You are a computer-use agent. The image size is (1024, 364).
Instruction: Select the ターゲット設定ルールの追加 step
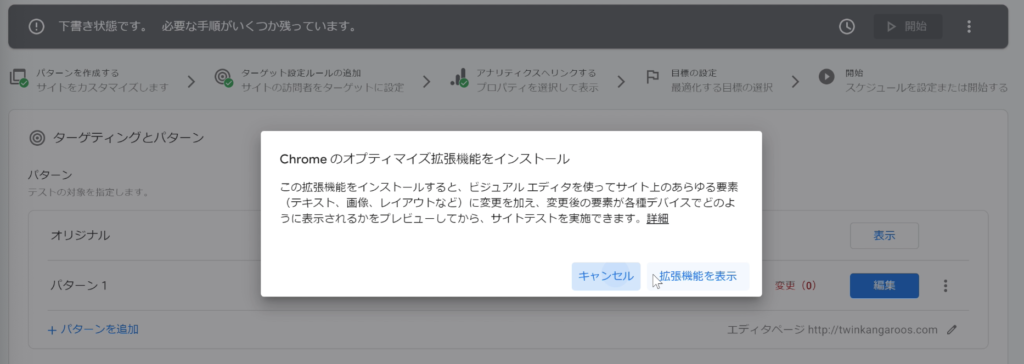pos(310,80)
